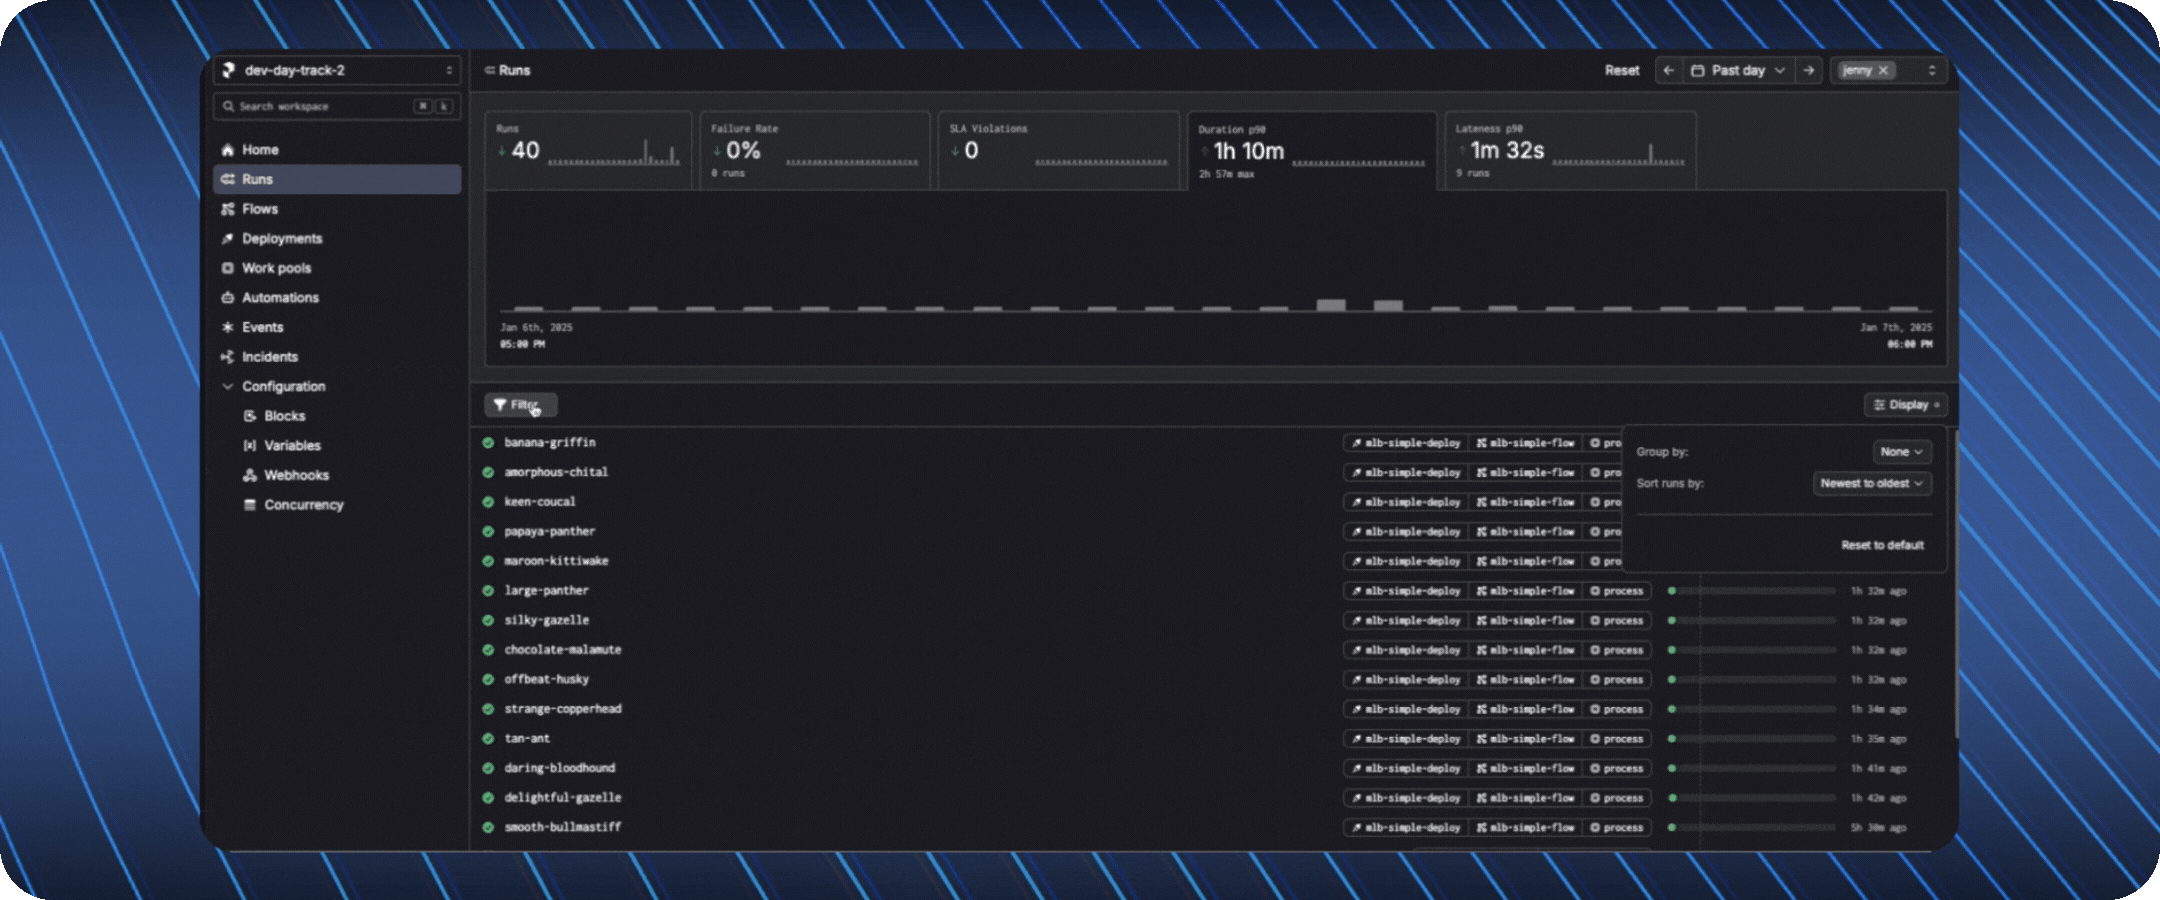Viewport: 2160px width, 900px height.
Task: Click the Home icon in the sidebar
Action: click(x=228, y=150)
